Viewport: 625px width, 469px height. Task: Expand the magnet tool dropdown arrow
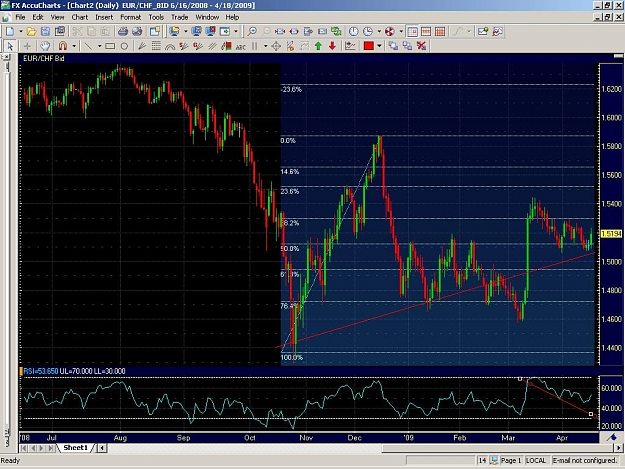tap(74, 46)
